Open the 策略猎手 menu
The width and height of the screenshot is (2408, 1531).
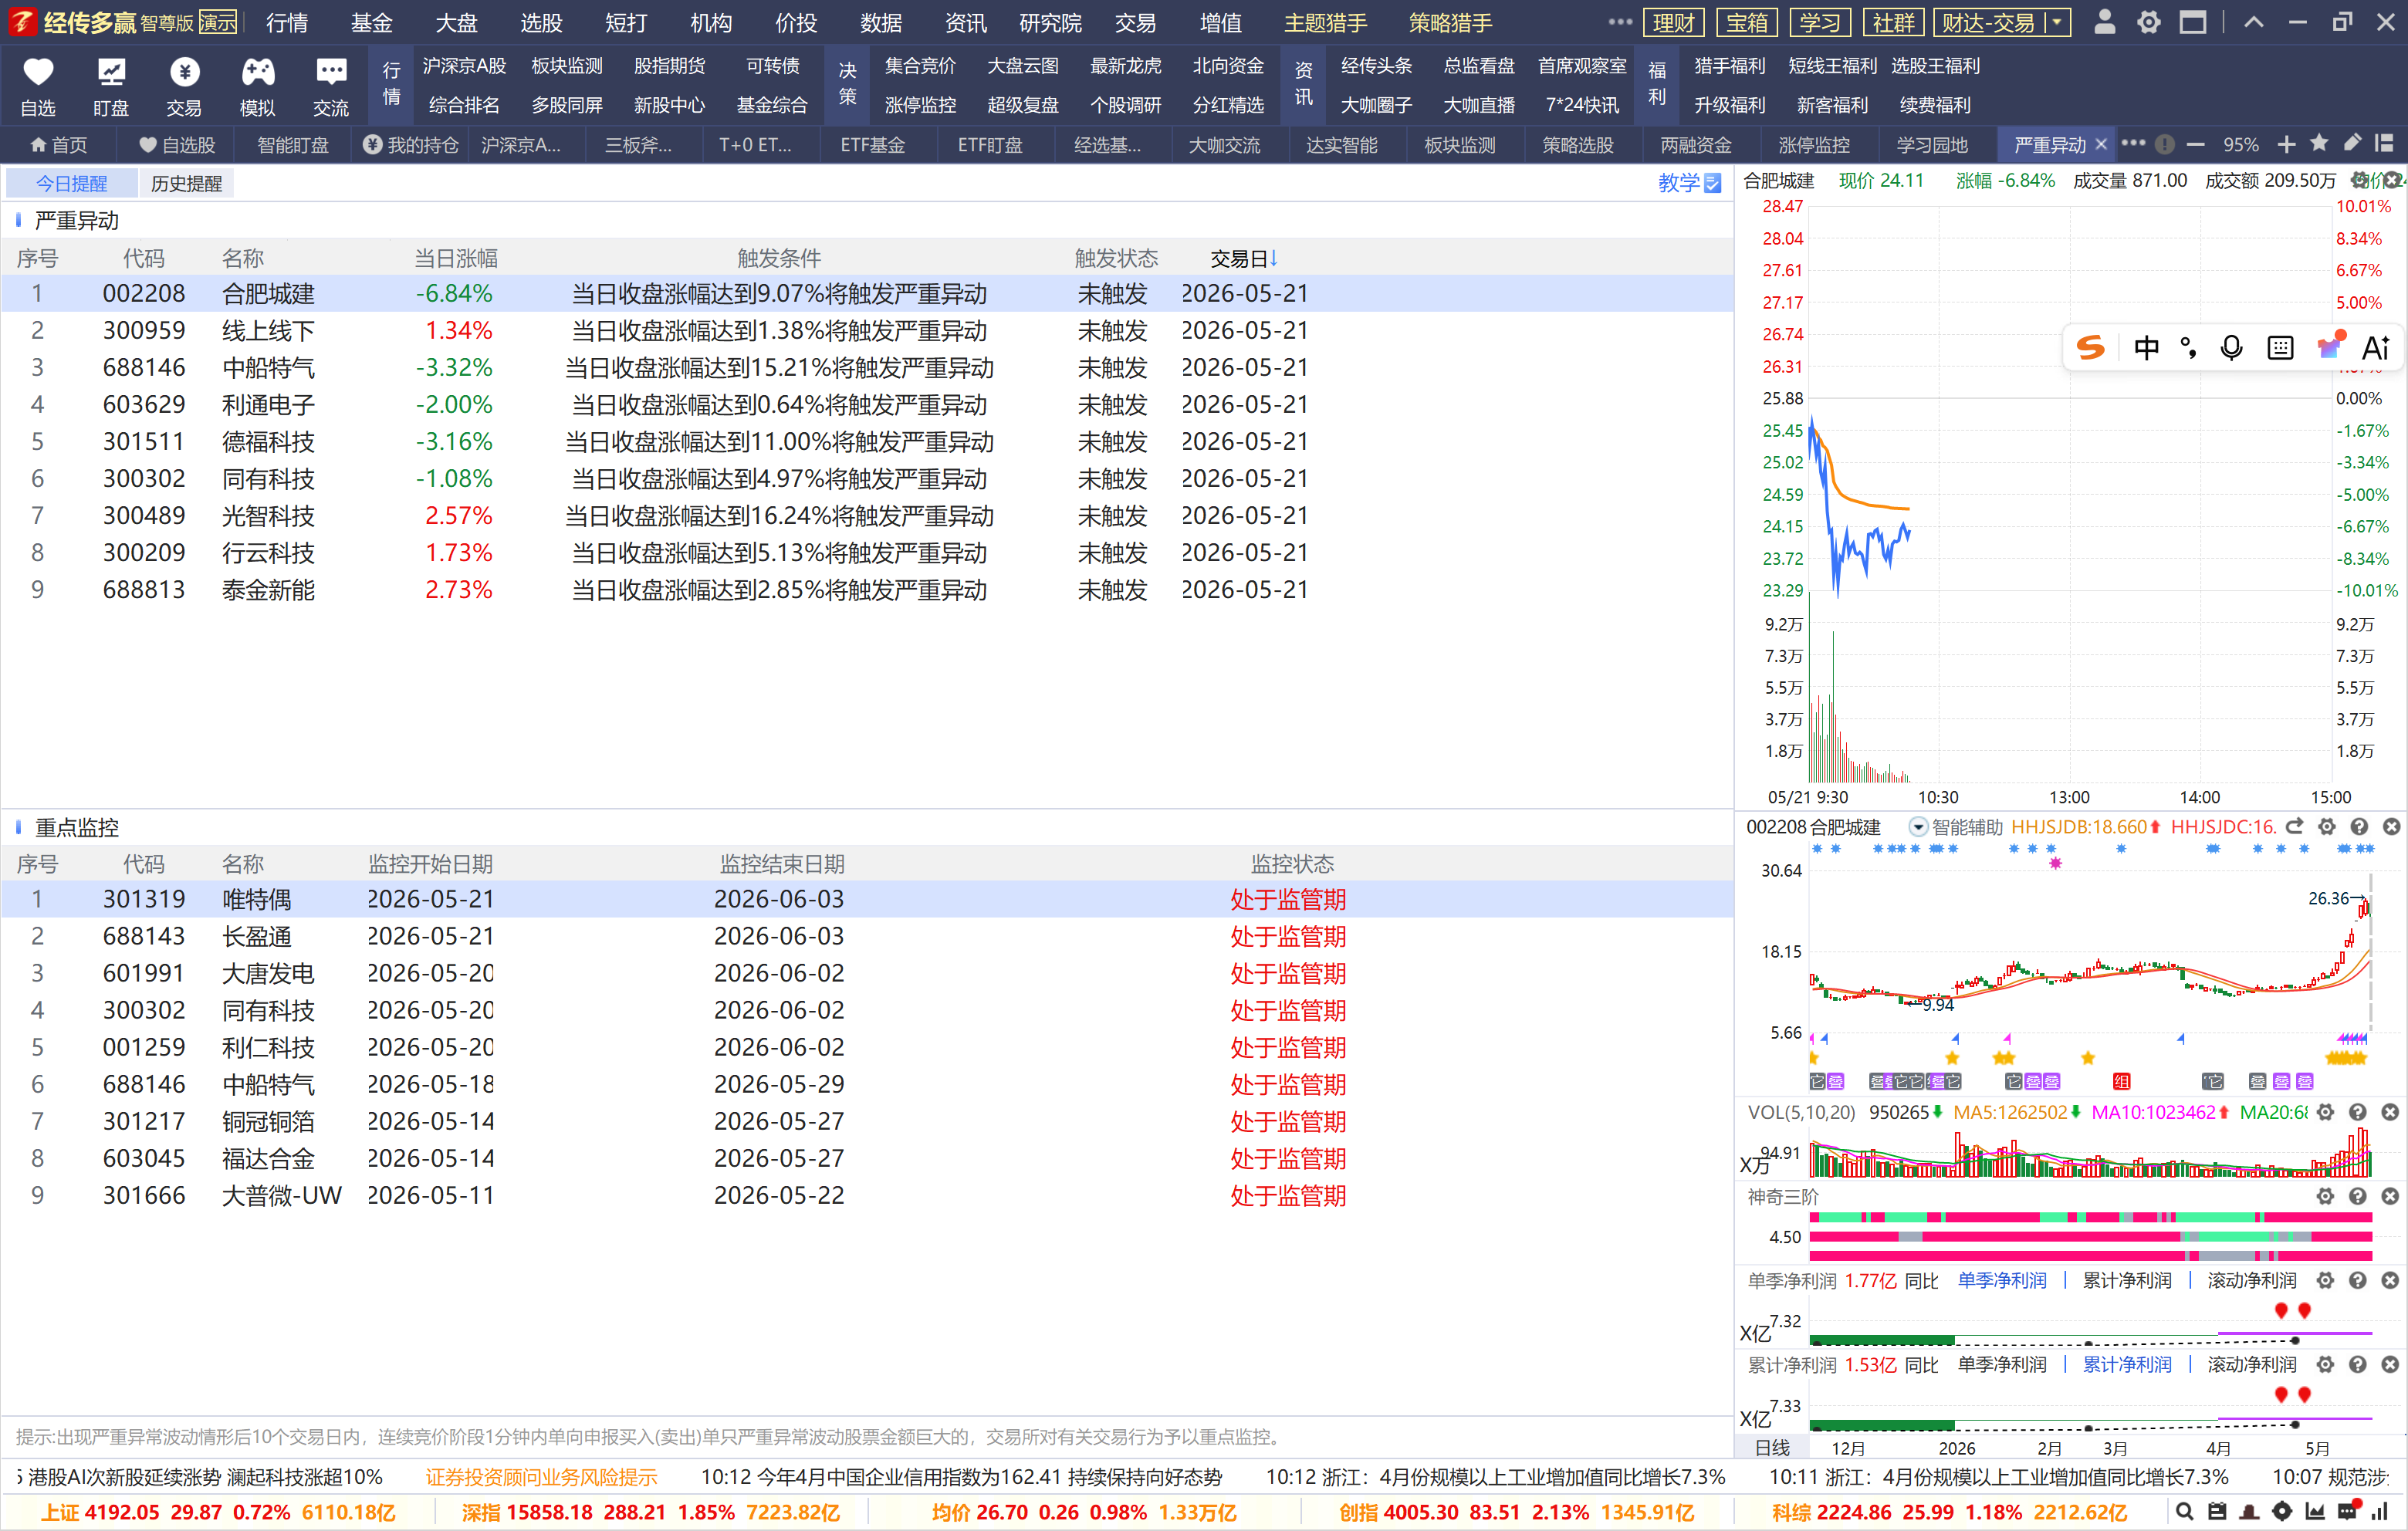pyautogui.click(x=1450, y=22)
